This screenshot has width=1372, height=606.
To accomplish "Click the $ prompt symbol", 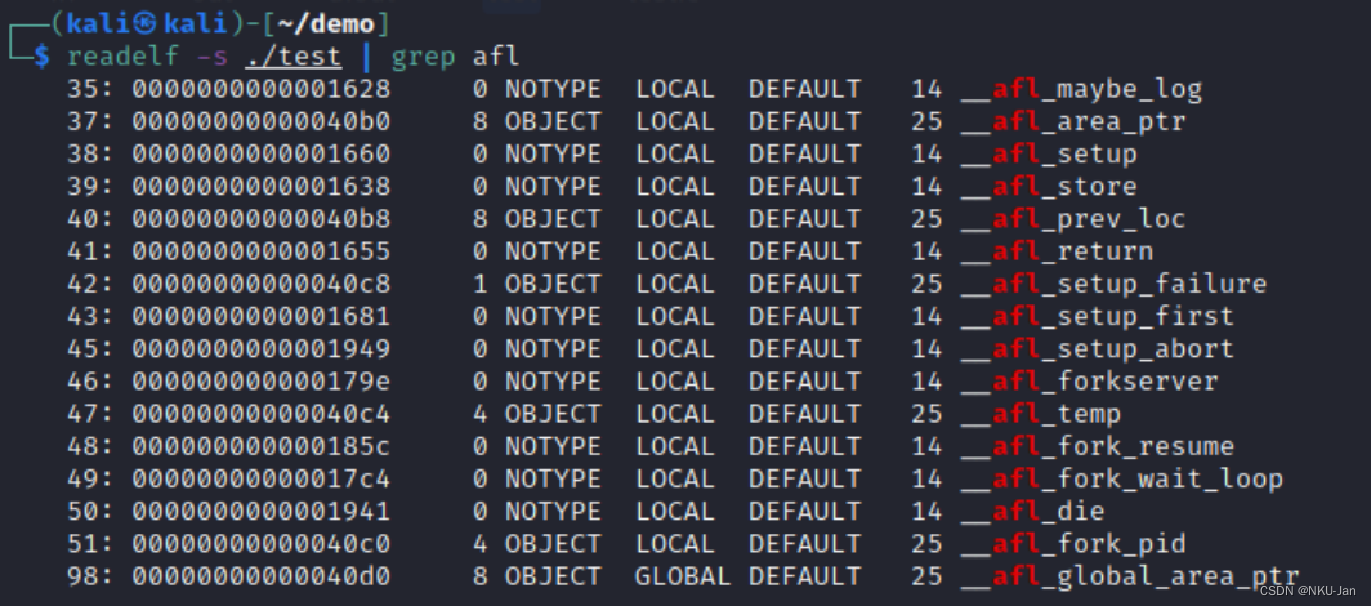I will [42, 57].
